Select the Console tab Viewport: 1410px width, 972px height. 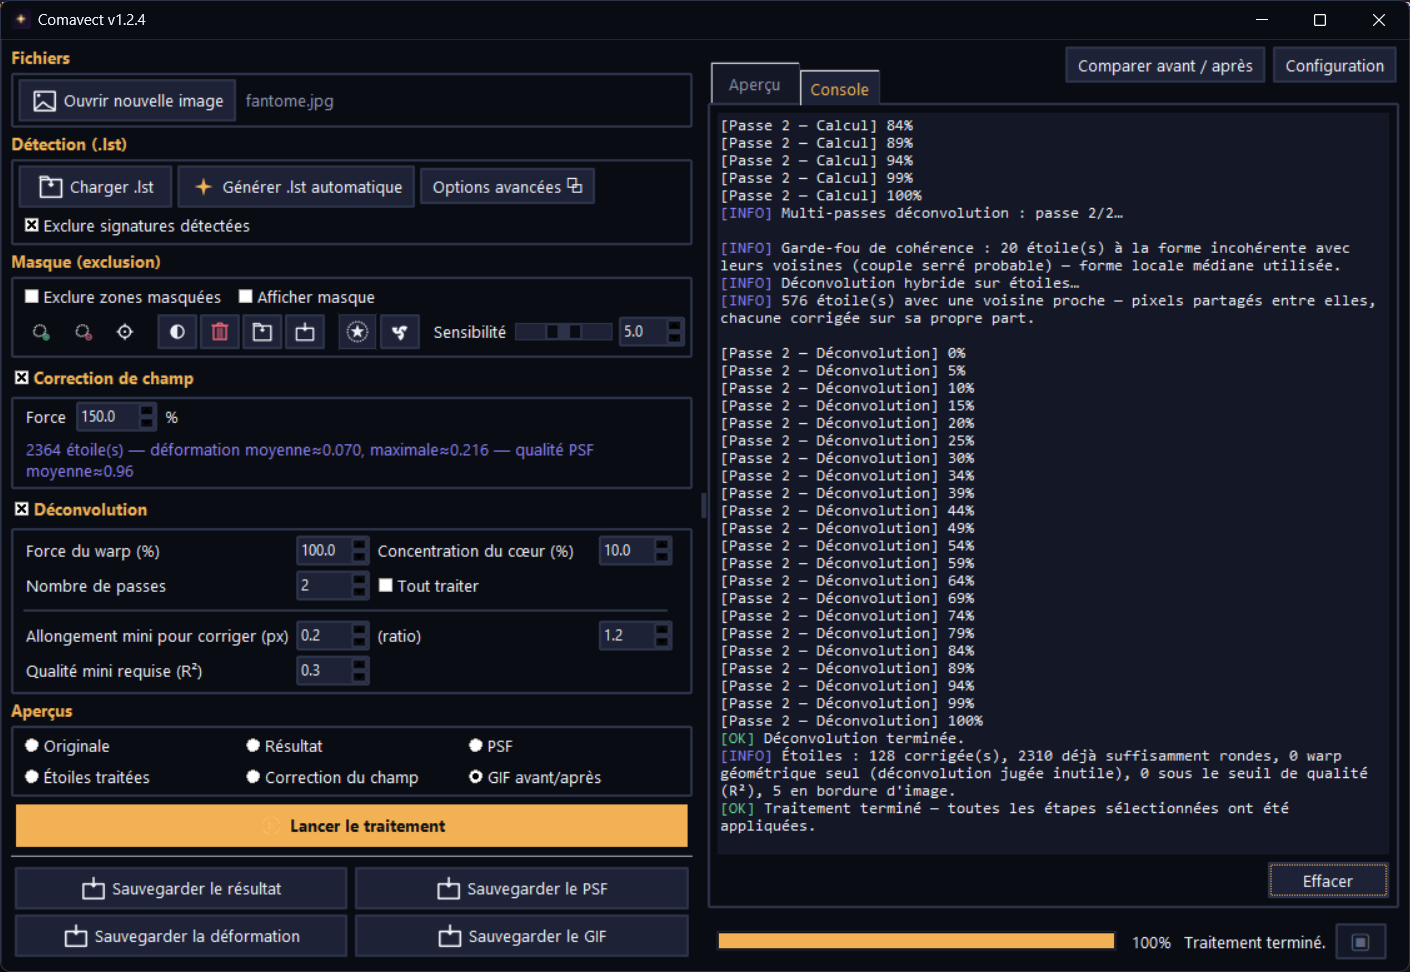[839, 89]
